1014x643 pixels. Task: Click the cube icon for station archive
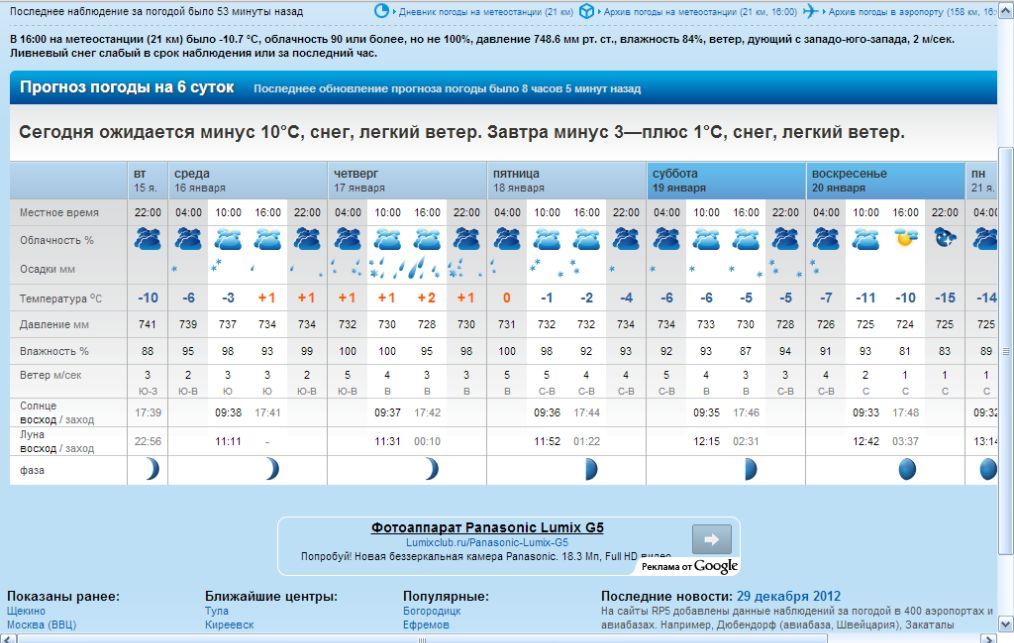pos(587,11)
